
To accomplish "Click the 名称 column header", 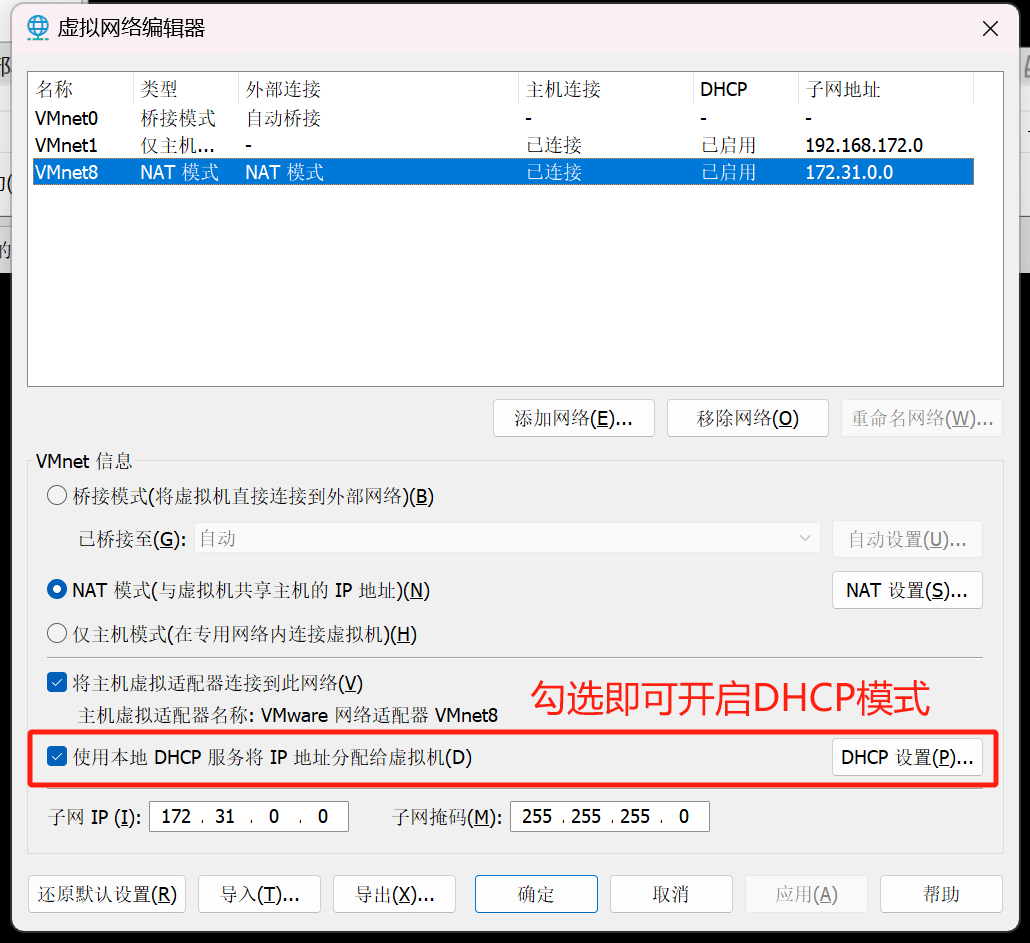I will click(81, 89).
